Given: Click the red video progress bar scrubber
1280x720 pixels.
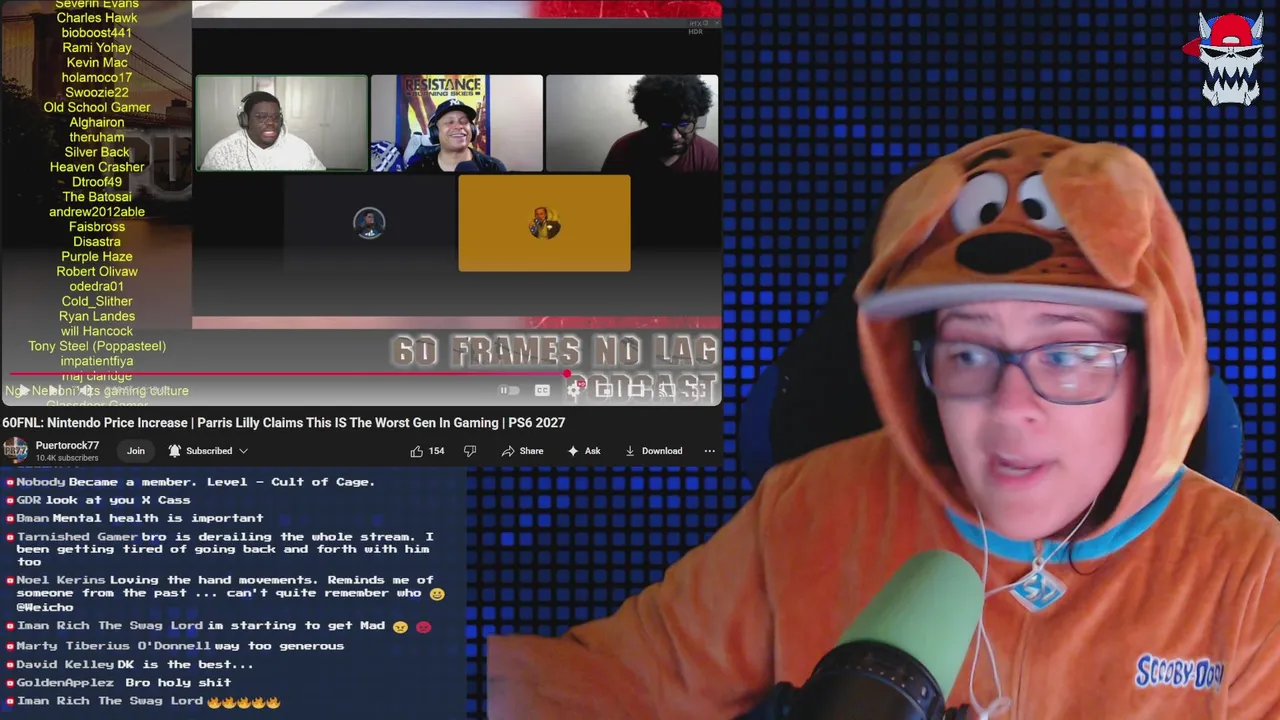Looking at the screenshot, I should pos(567,374).
